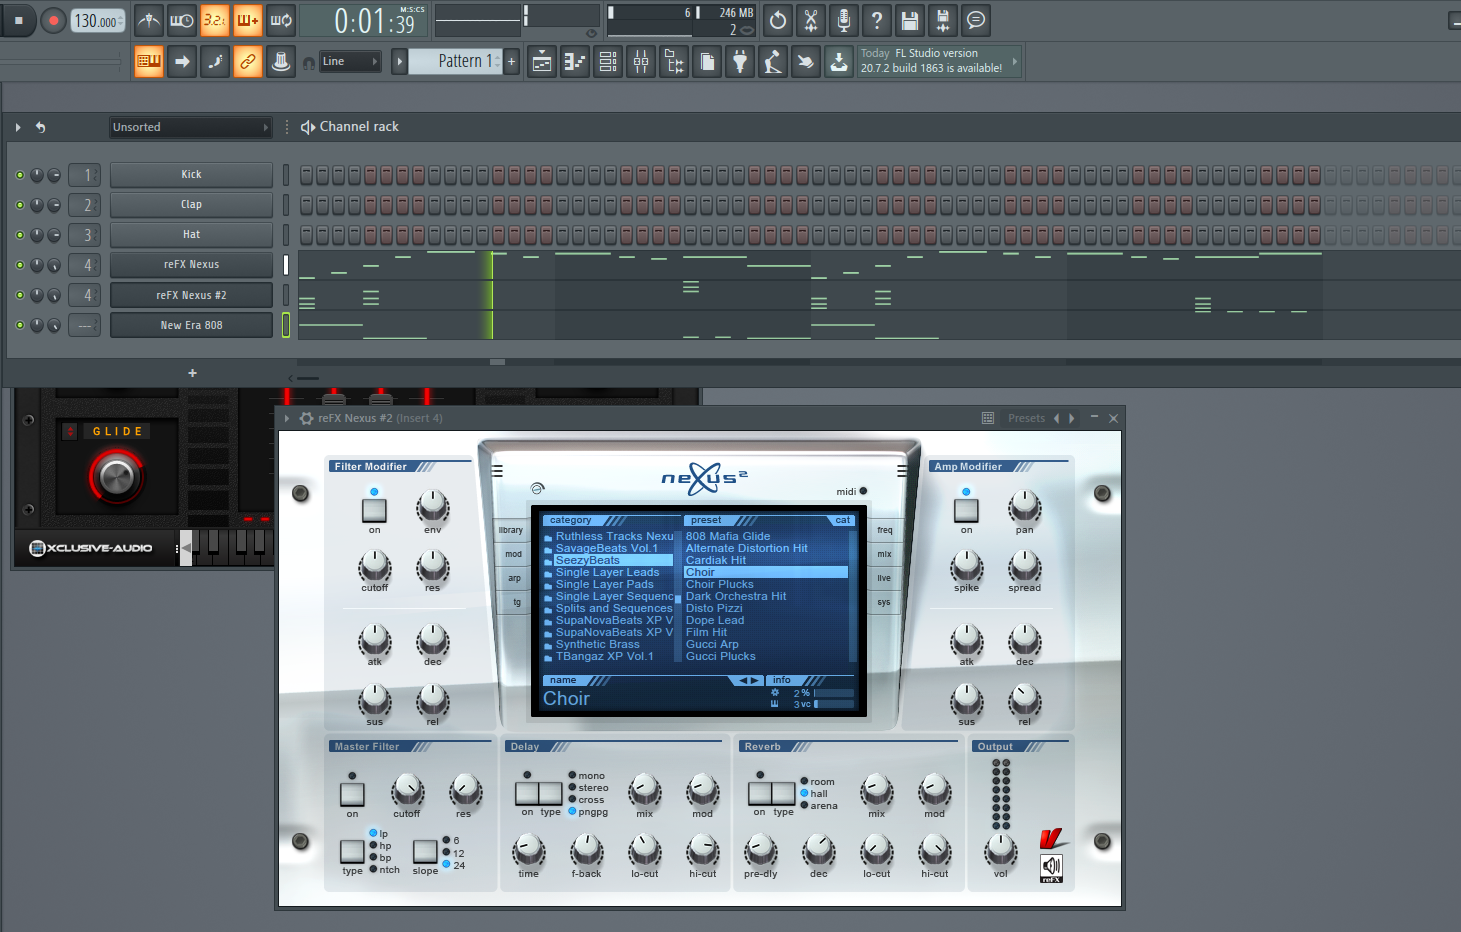Viewport: 1461px width, 932px height.
Task: Open the channel rack view icon
Action: [x=608, y=62]
